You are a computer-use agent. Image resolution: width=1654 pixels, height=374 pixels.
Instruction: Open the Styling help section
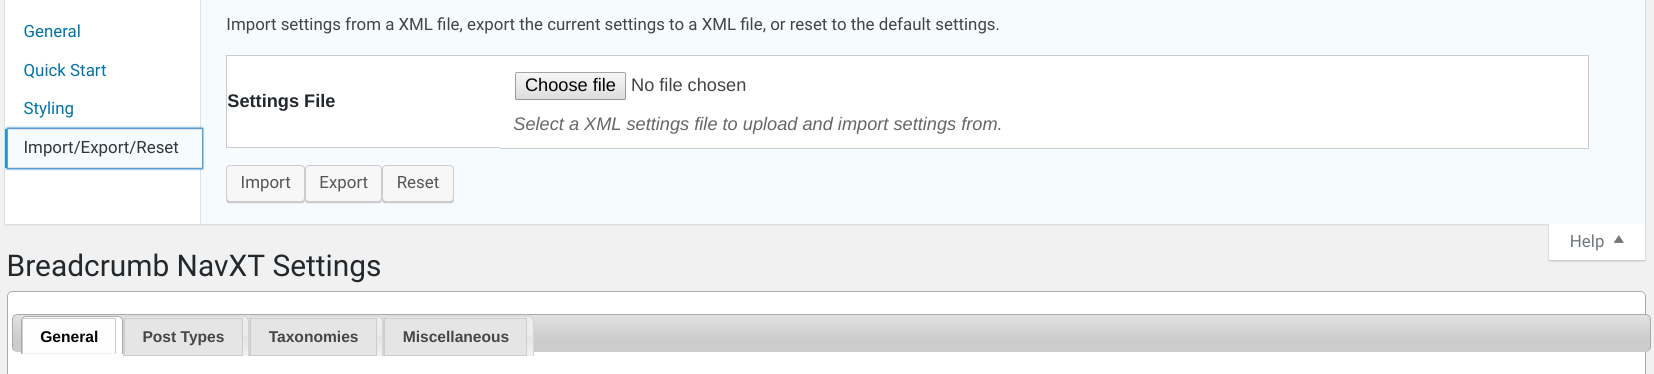click(x=49, y=108)
